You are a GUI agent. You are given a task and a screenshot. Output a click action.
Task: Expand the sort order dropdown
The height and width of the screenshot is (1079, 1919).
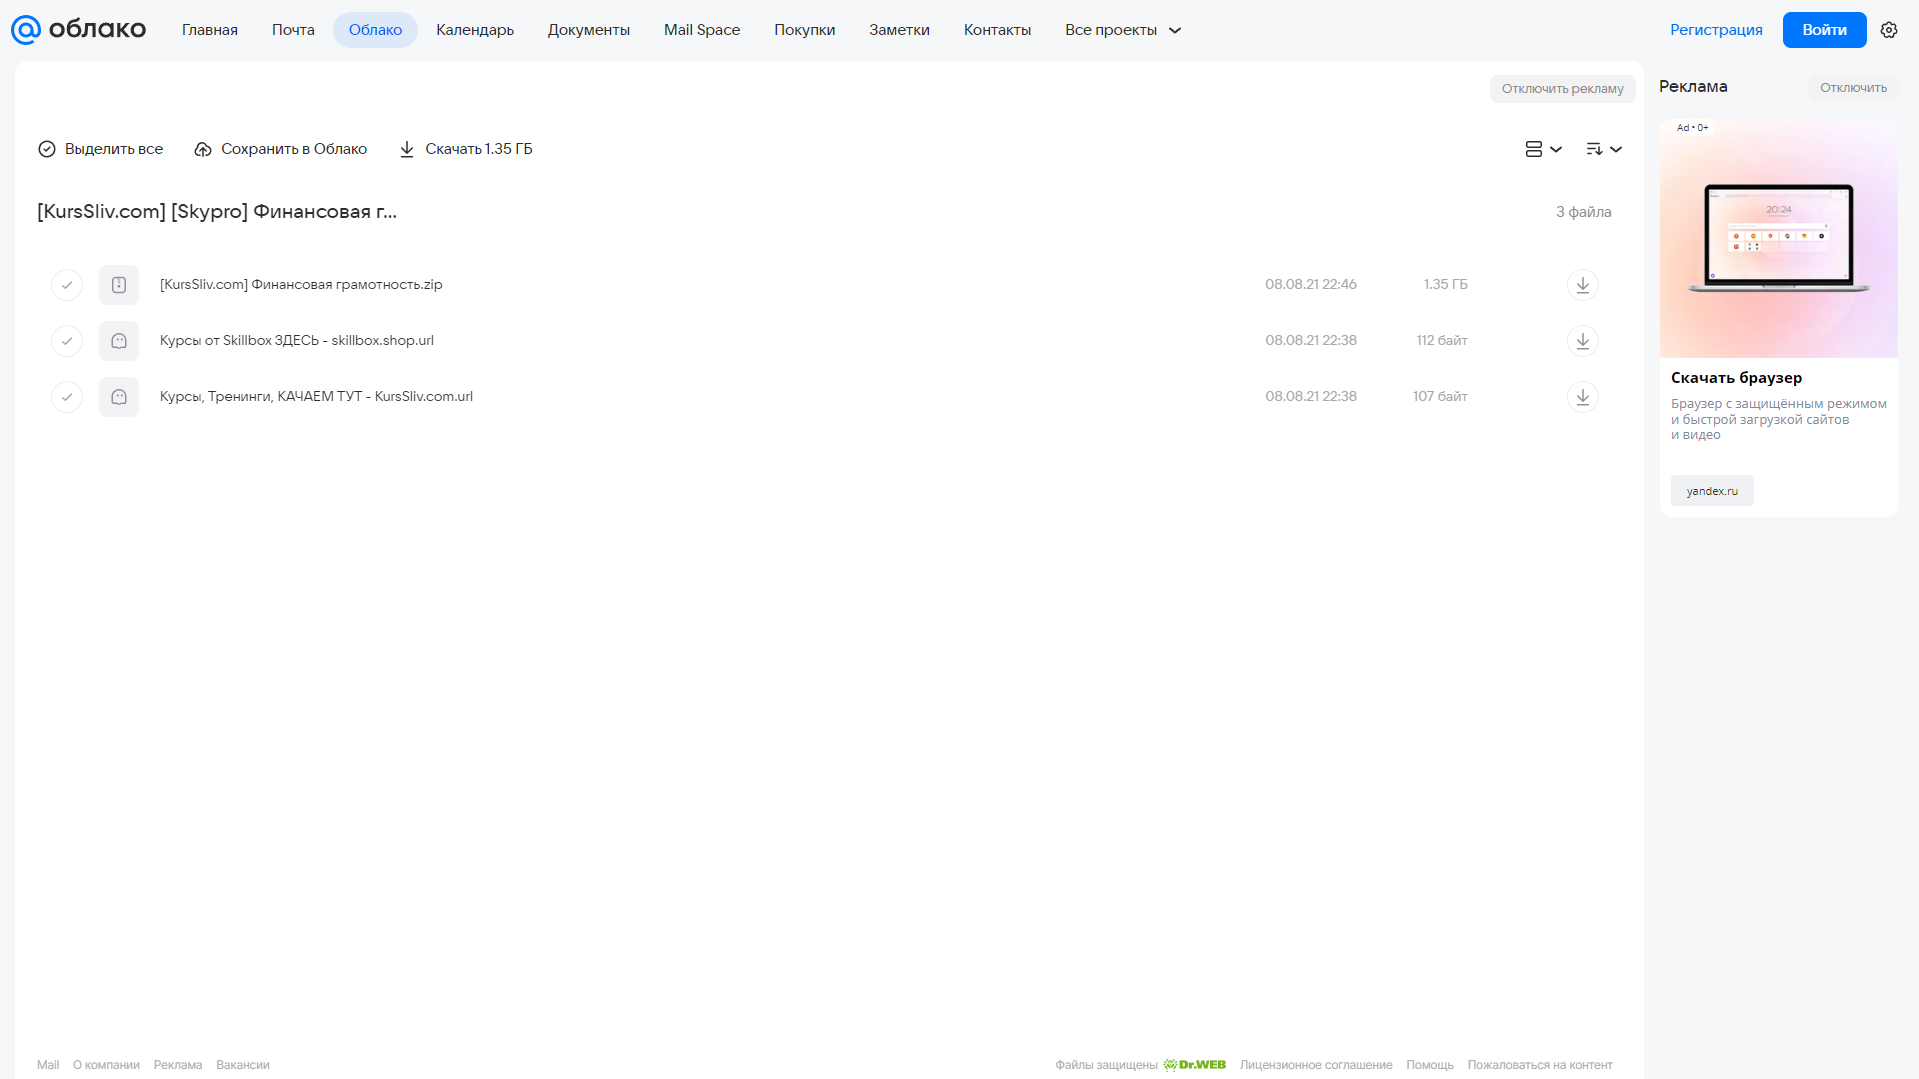click(x=1603, y=149)
